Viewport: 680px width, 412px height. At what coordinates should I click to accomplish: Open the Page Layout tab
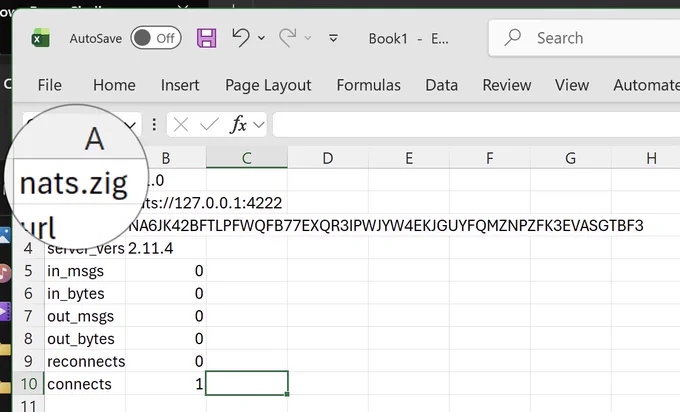tap(268, 85)
